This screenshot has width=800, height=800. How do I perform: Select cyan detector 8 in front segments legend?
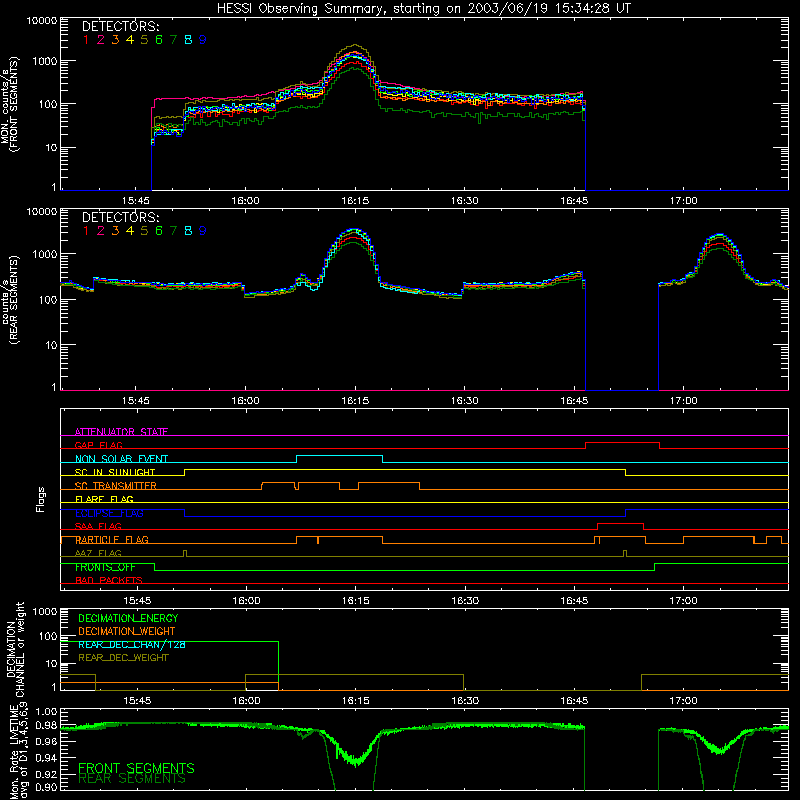(188, 40)
